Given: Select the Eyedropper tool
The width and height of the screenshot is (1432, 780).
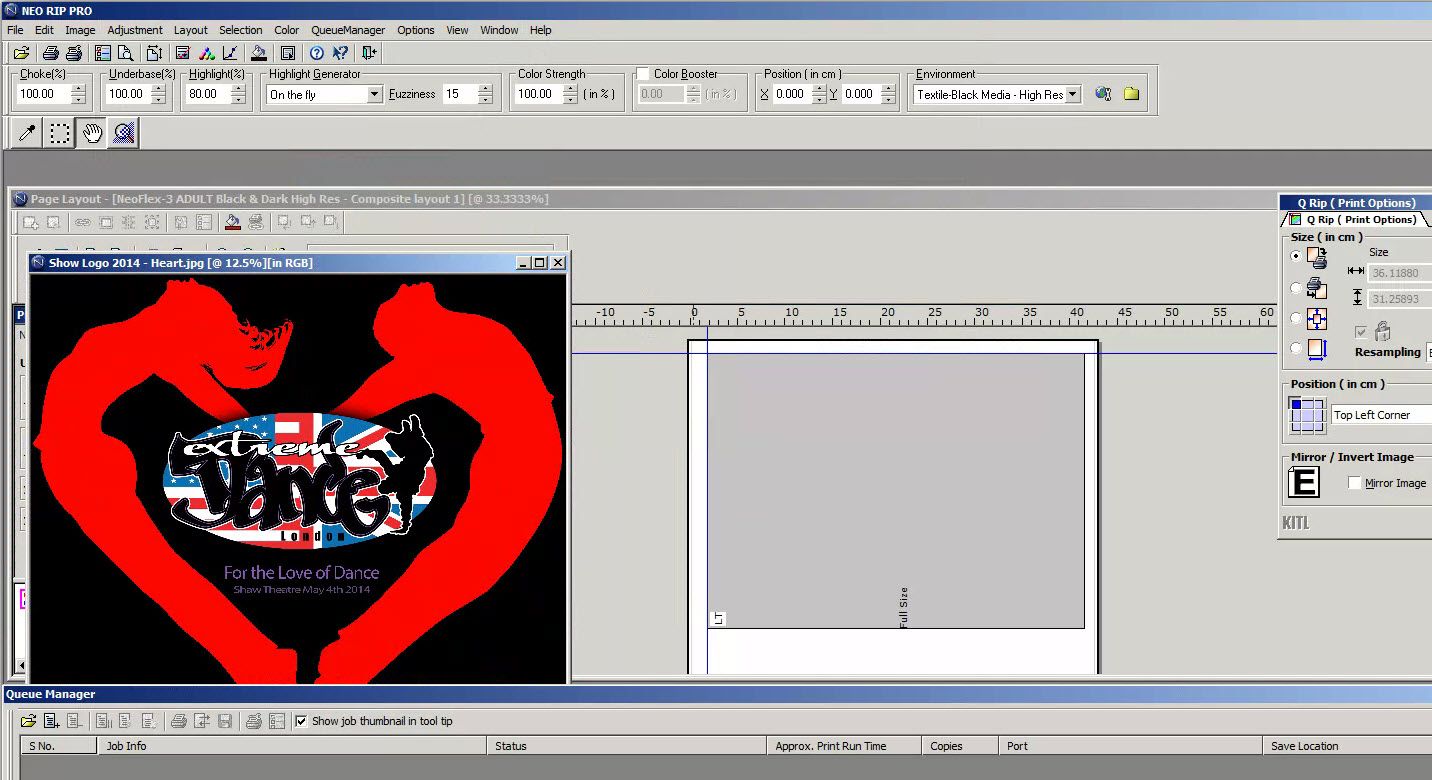Looking at the screenshot, I should click(28, 133).
